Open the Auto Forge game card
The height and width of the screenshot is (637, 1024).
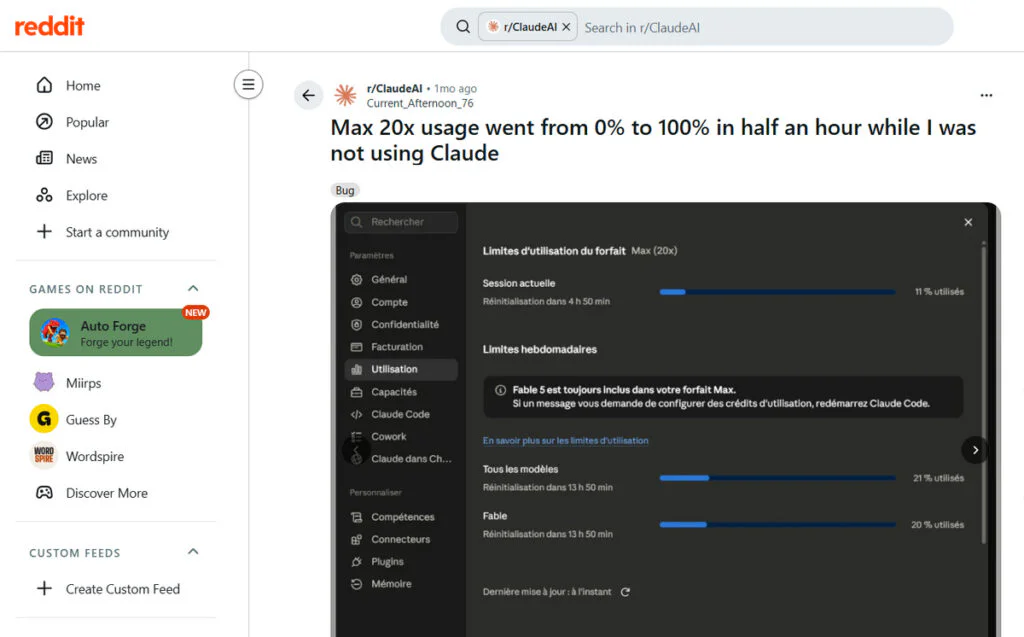(116, 333)
